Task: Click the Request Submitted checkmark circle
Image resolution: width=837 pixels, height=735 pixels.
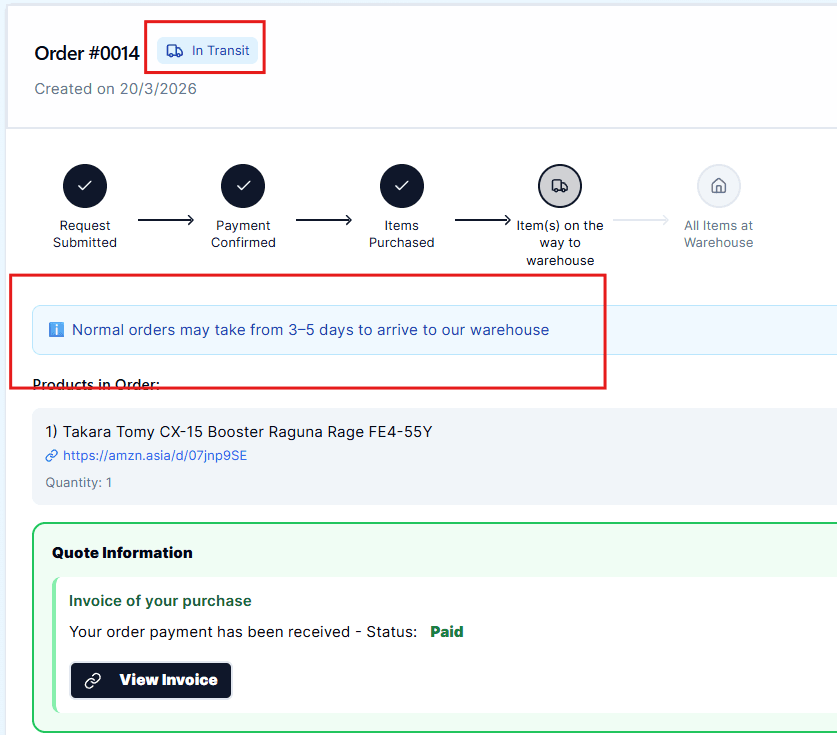Action: pos(85,186)
